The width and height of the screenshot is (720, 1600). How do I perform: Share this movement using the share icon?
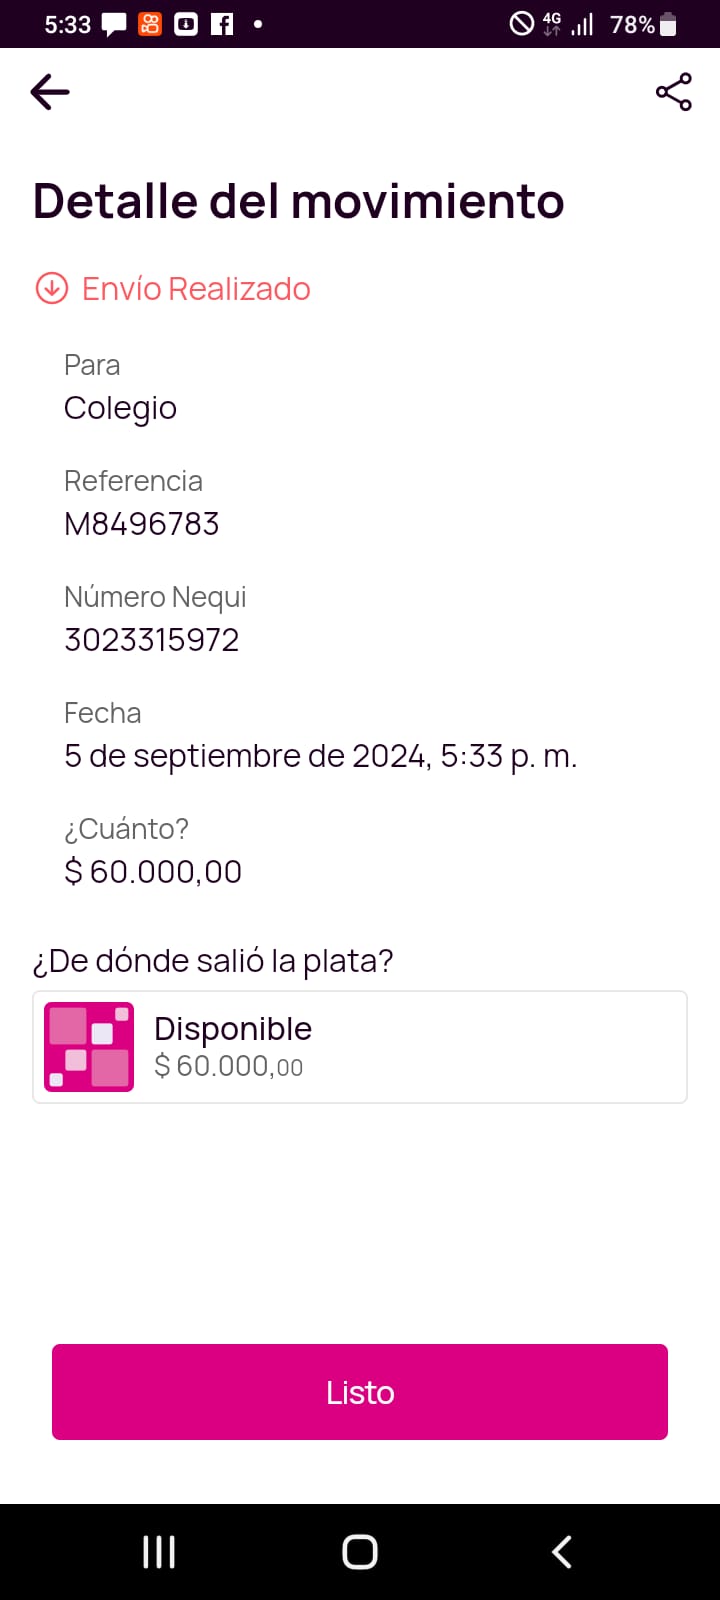coord(673,92)
